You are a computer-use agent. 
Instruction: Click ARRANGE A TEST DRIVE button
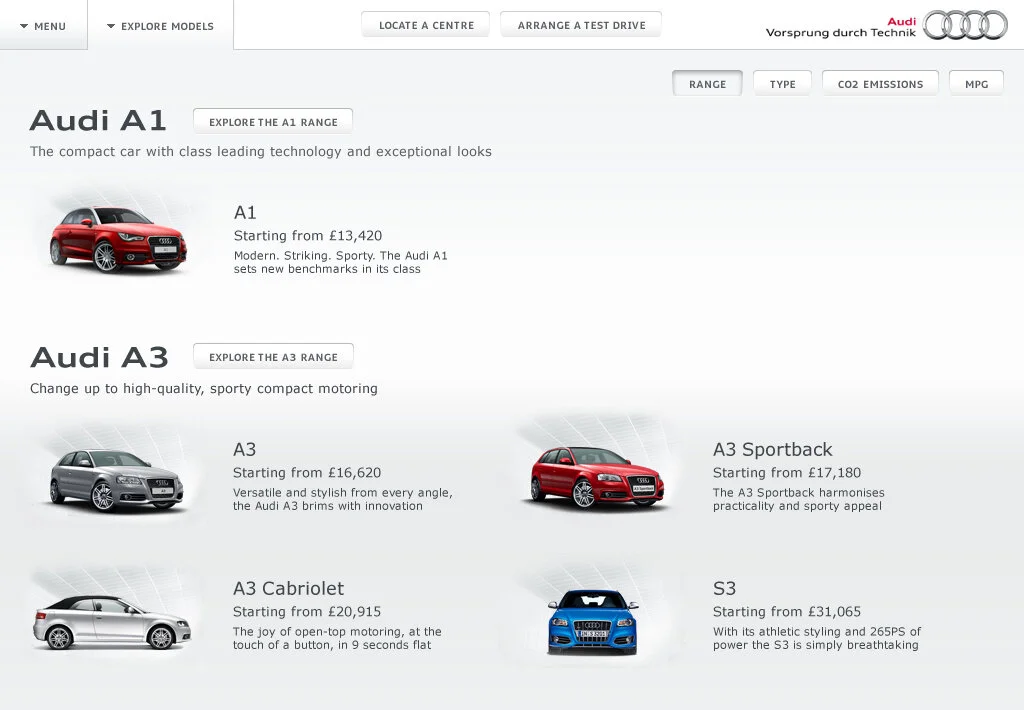(x=581, y=25)
